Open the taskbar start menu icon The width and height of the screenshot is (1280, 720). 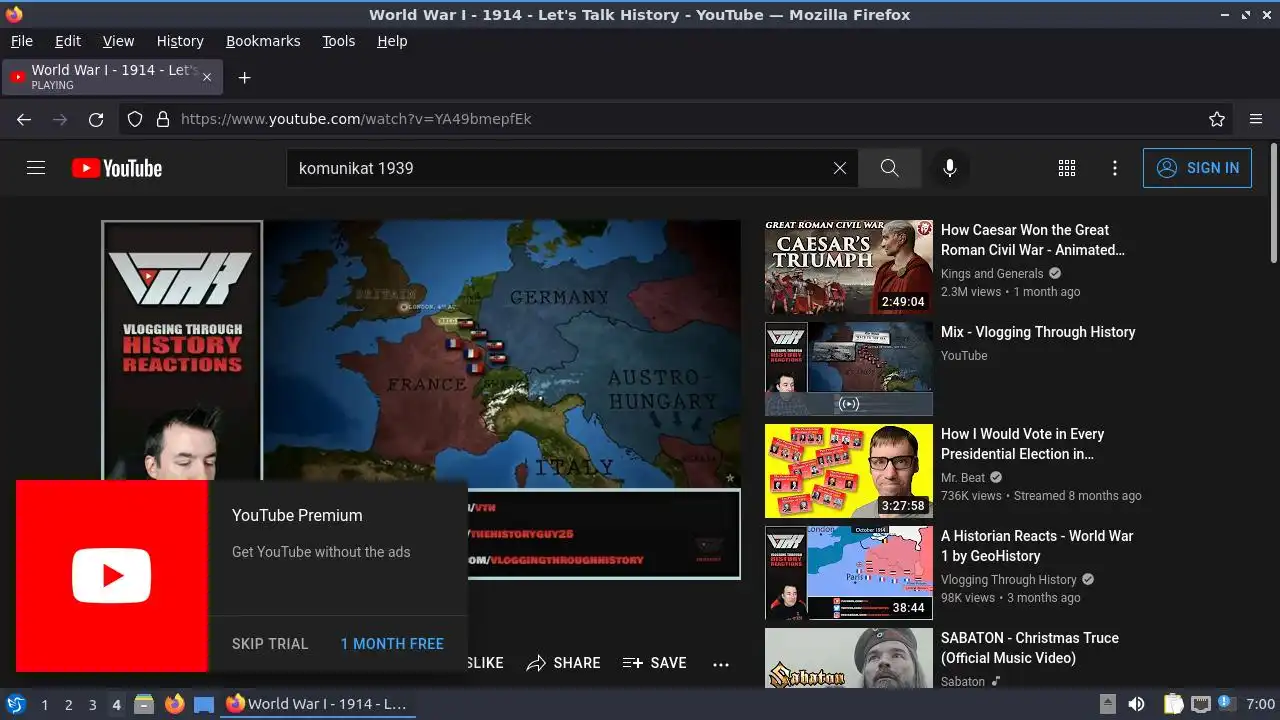pos(16,704)
